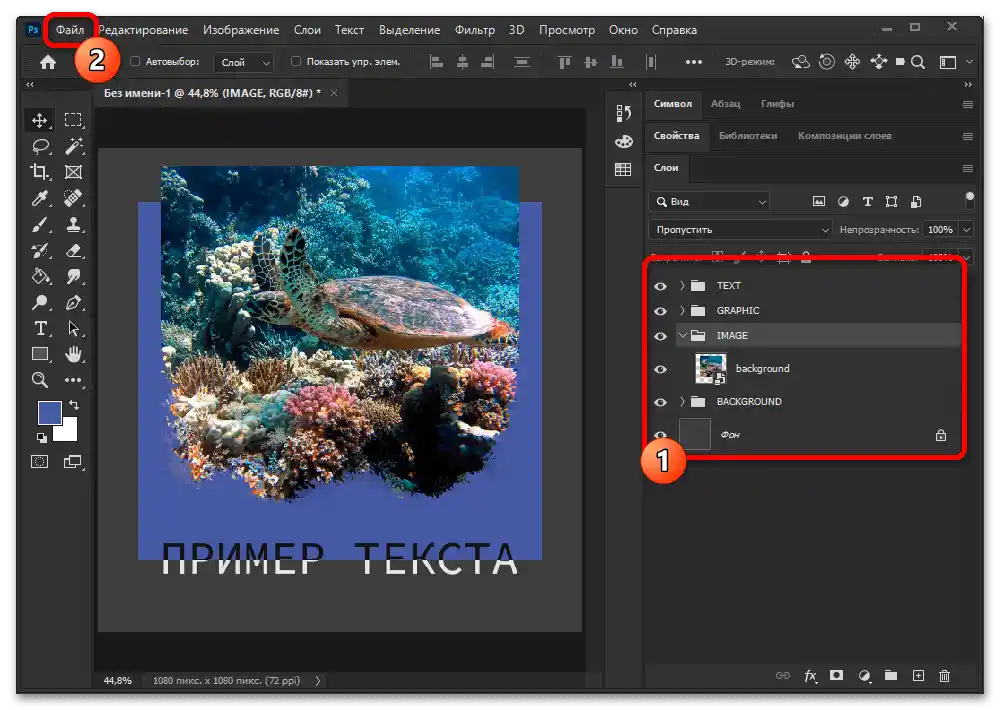The image size is (1000, 710).
Task: Create a new layer with plus button
Action: tap(918, 676)
